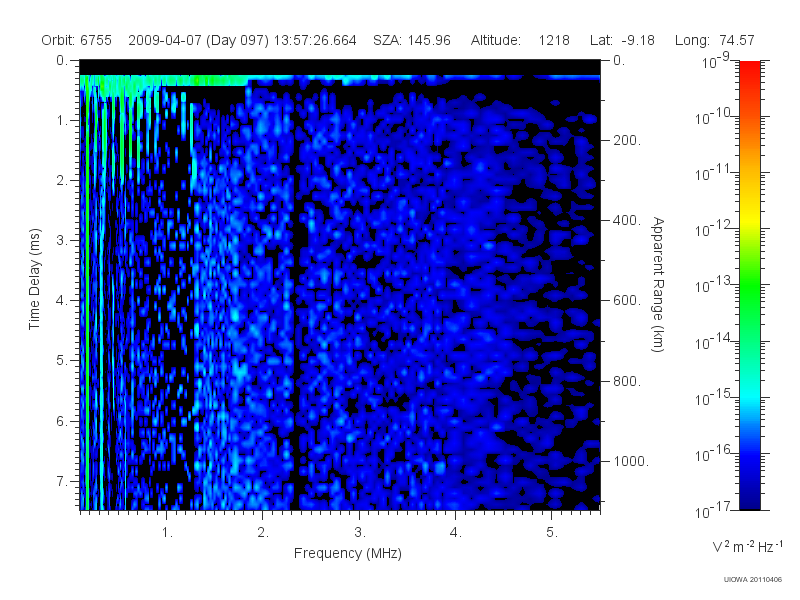Click the dark blue bottom of color bar
800x600 pixels.
tap(749, 497)
